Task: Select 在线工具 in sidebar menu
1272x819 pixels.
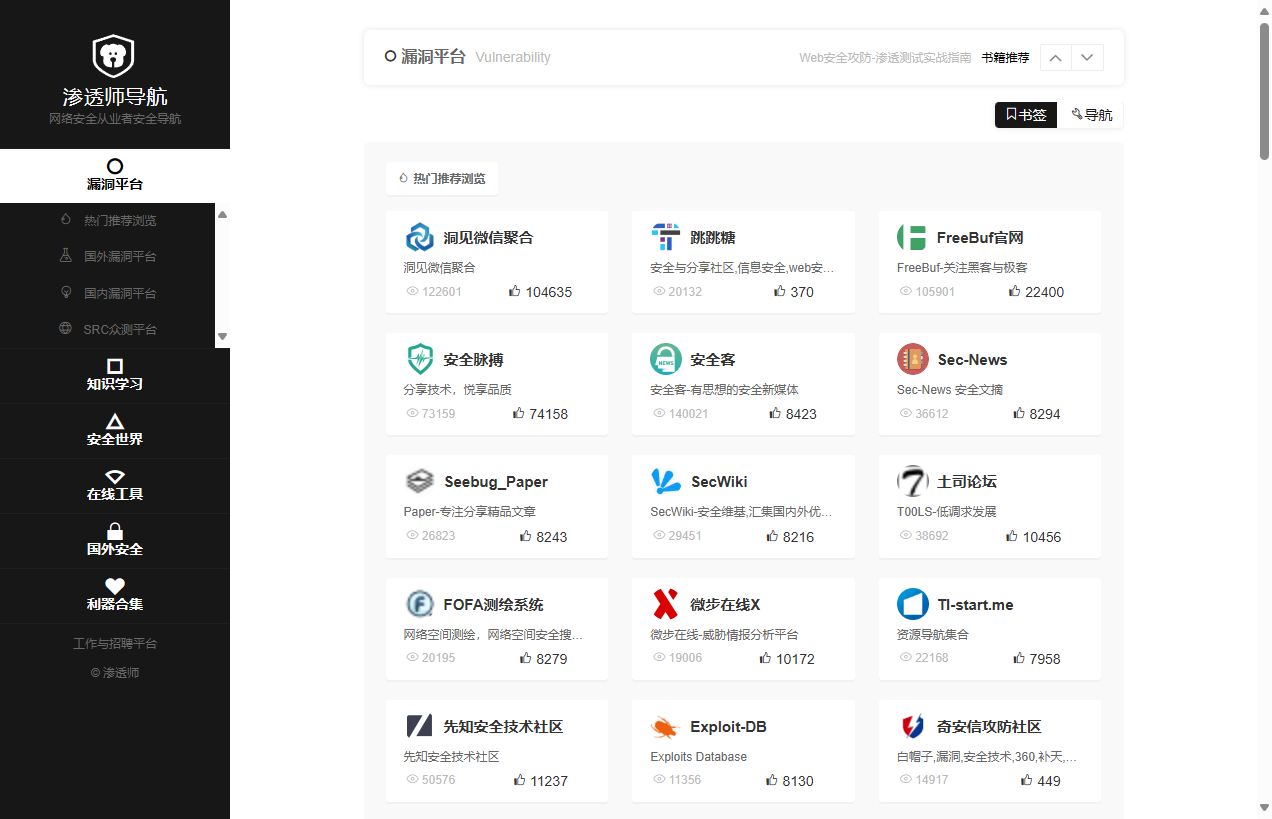Action: point(115,485)
